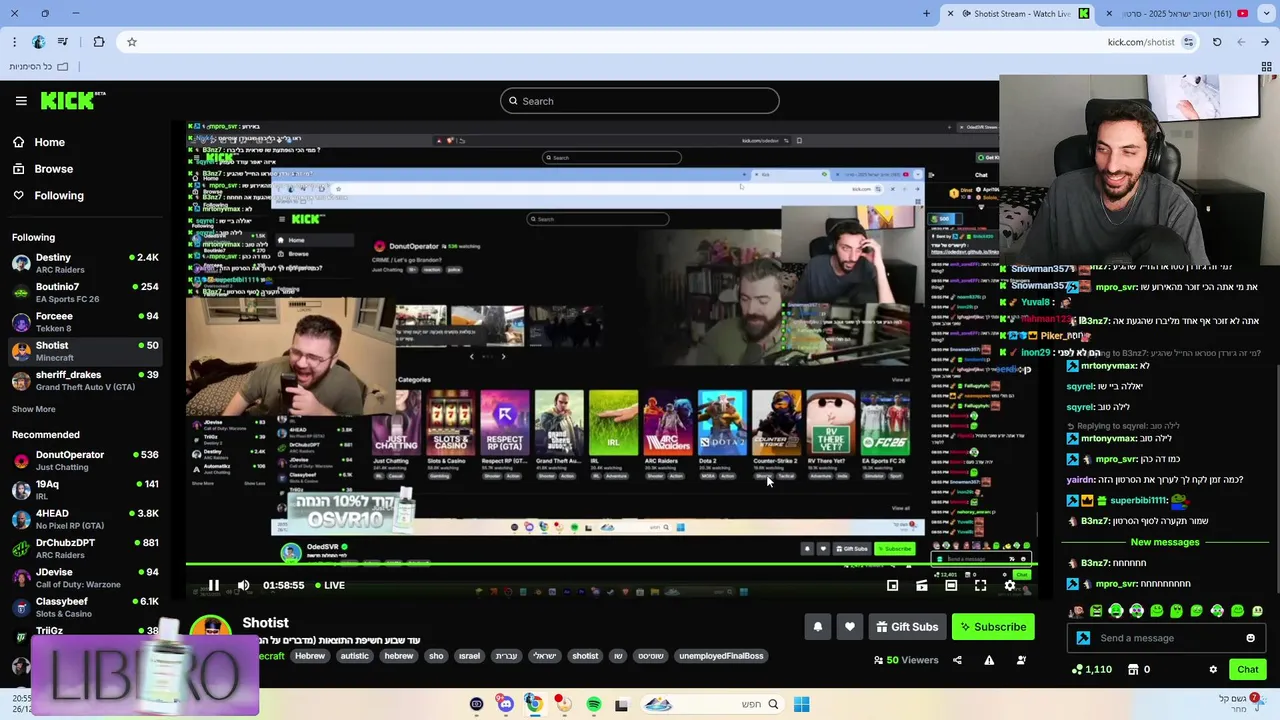The height and width of the screenshot is (720, 1280).
Task: Open Chrome from the taskbar
Action: [x=534, y=704]
